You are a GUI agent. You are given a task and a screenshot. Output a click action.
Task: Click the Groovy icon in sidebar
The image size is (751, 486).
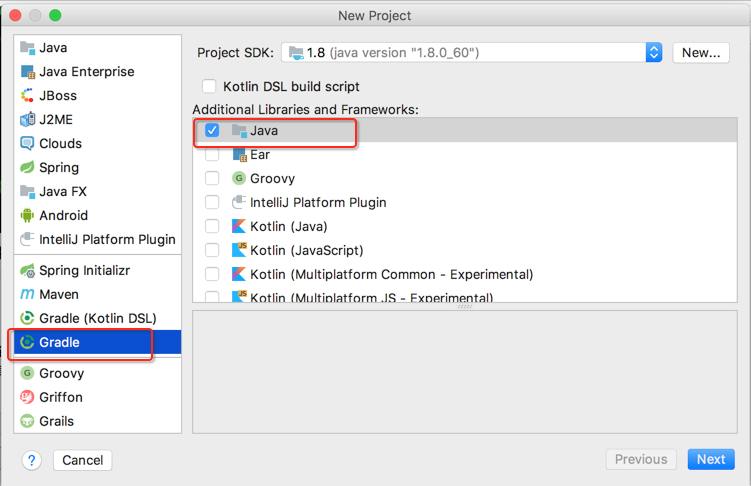coord(27,373)
